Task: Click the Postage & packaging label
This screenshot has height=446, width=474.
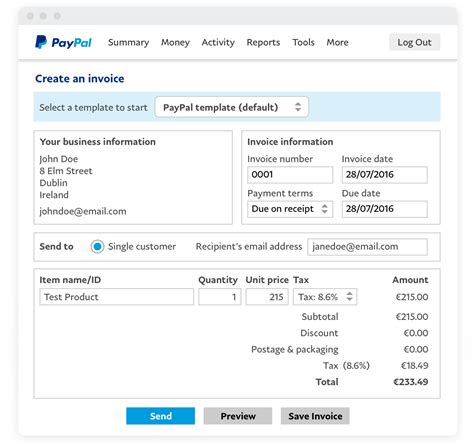Action: pyautogui.click(x=295, y=349)
